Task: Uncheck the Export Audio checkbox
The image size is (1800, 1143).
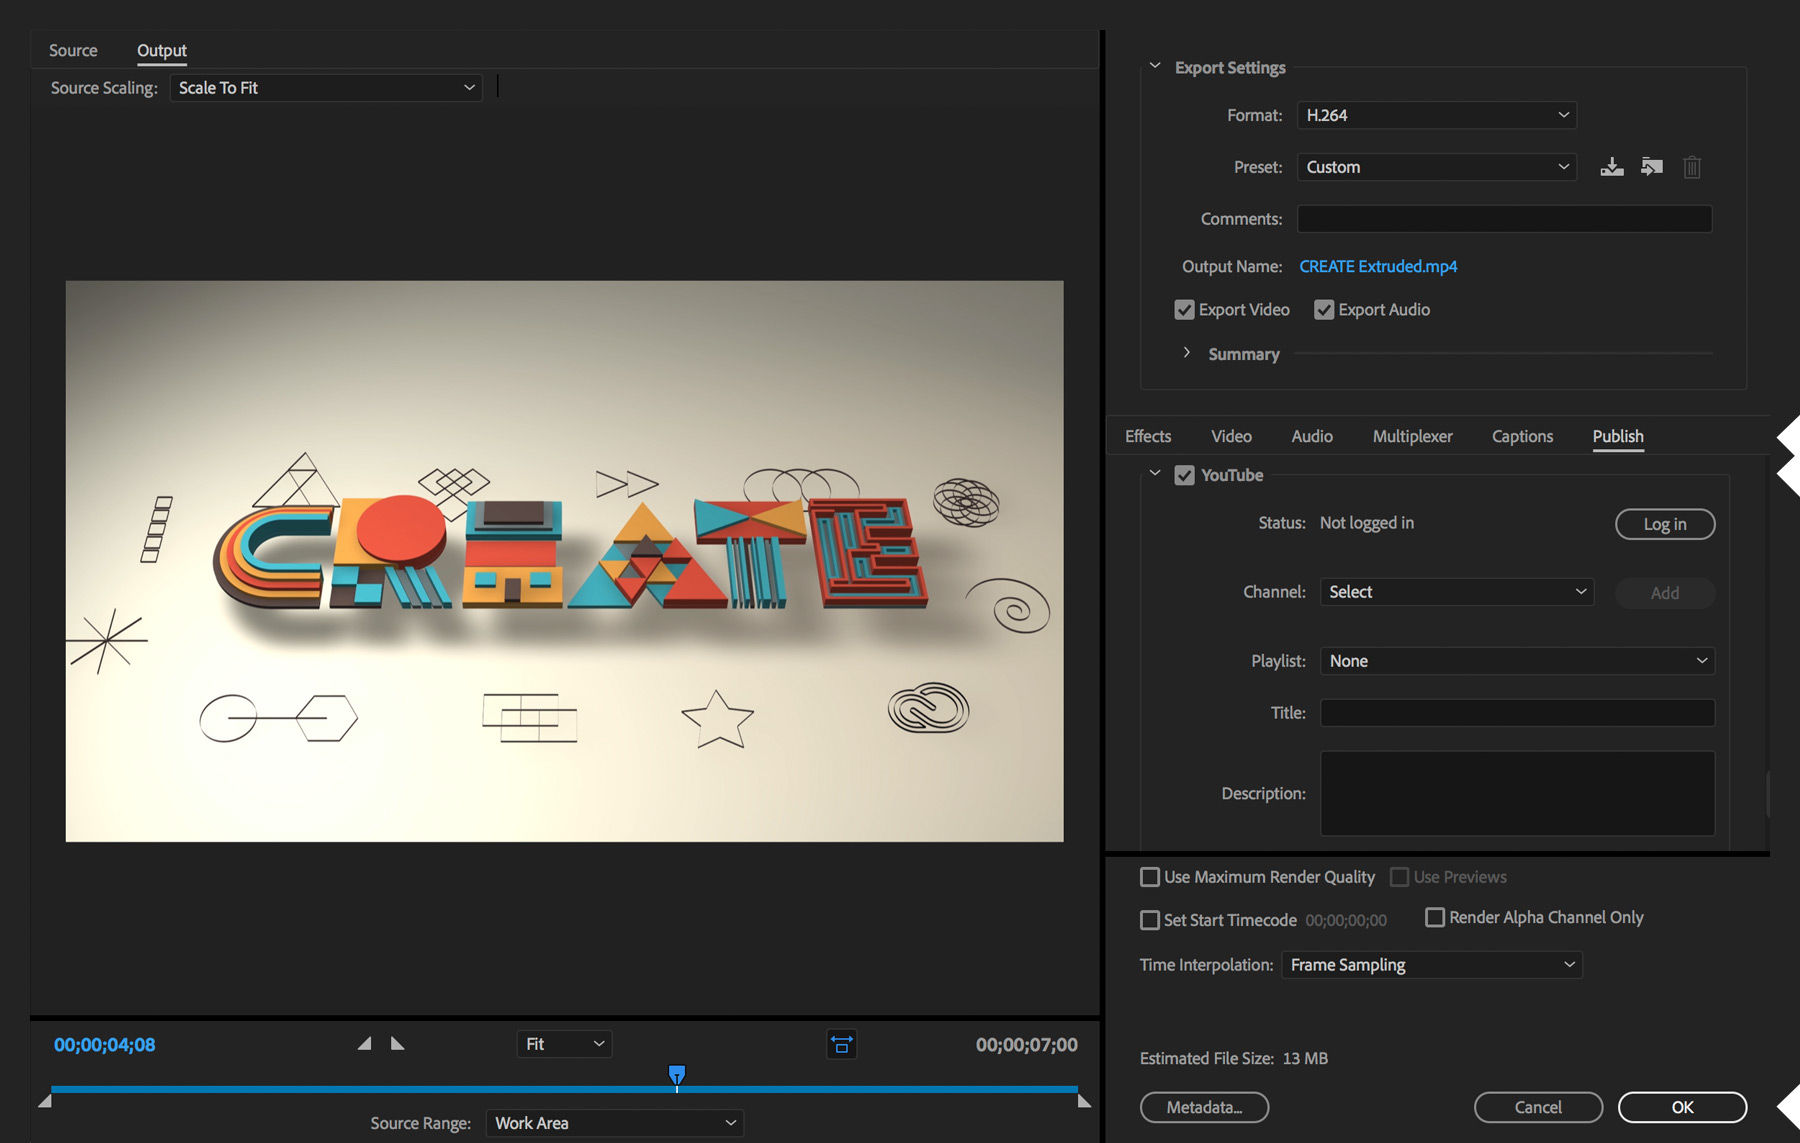Action: [1324, 309]
